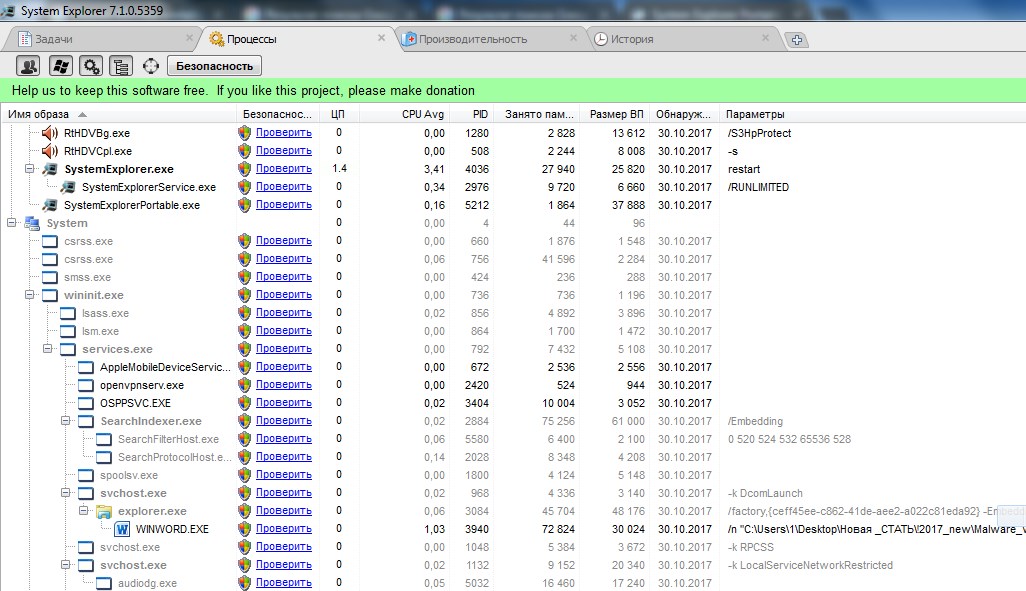Click the Windows flag toolbar icon
This screenshot has width=1026, height=591.
tap(60, 66)
